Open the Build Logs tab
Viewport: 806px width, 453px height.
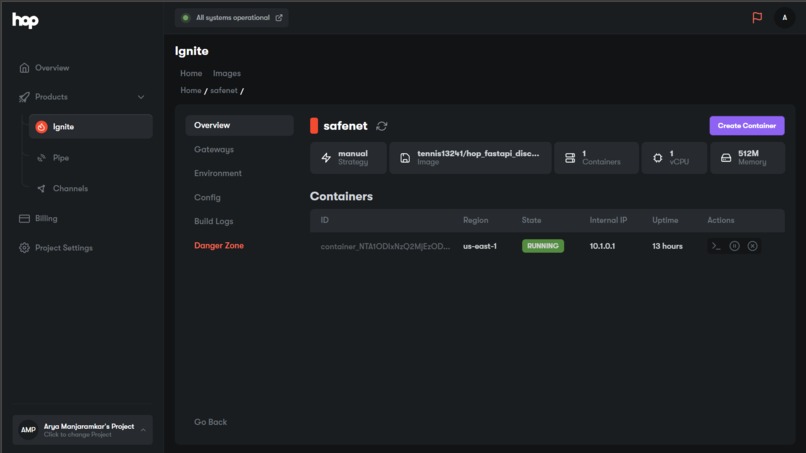214,221
